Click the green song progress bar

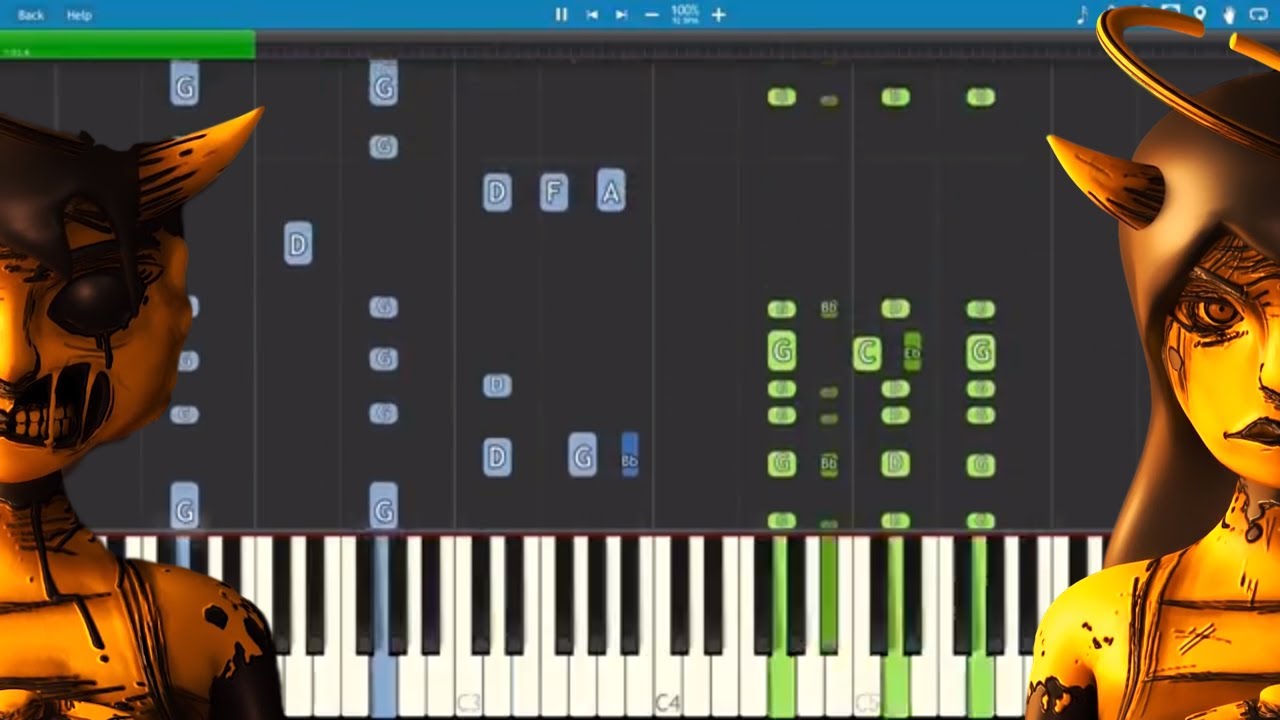127,45
